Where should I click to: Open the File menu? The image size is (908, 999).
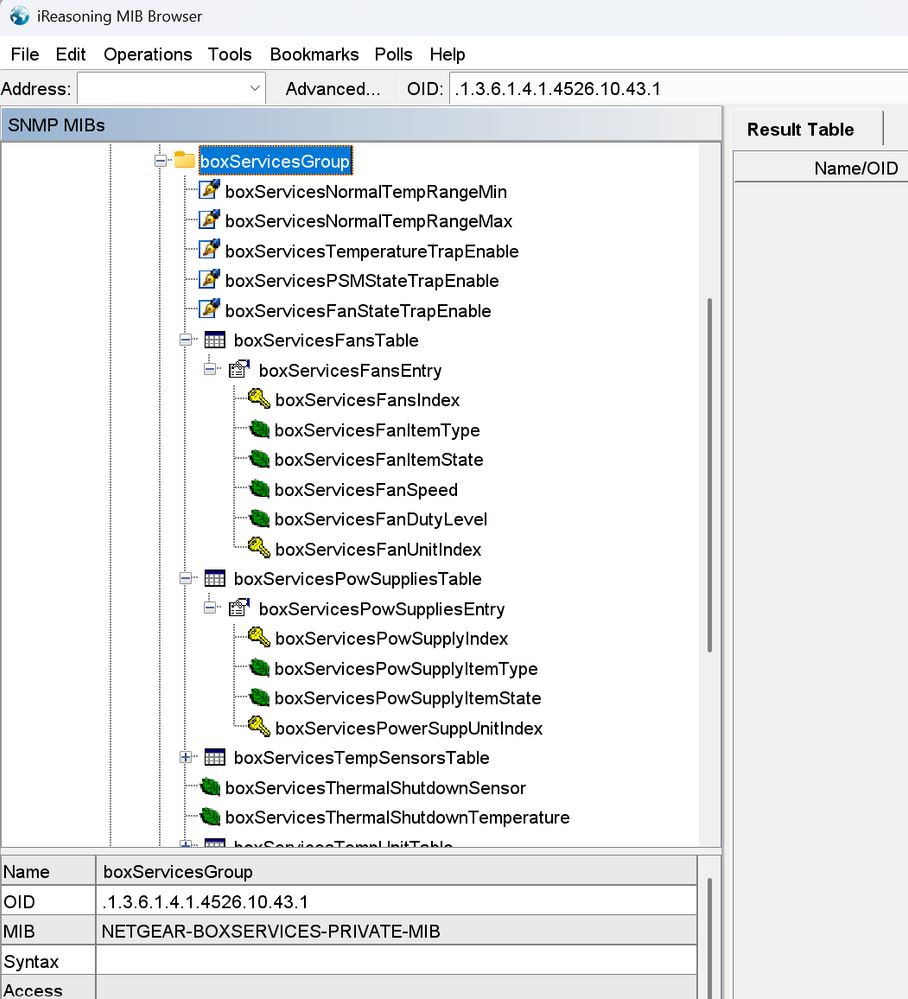(25, 54)
